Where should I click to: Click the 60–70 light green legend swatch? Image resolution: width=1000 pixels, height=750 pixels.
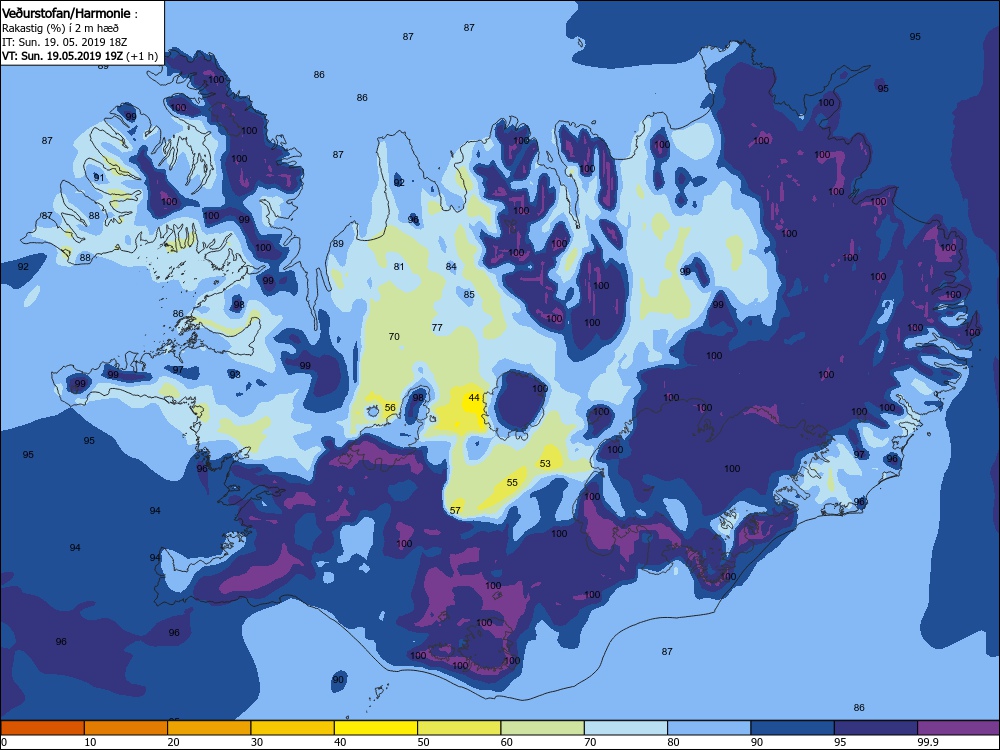(x=543, y=728)
